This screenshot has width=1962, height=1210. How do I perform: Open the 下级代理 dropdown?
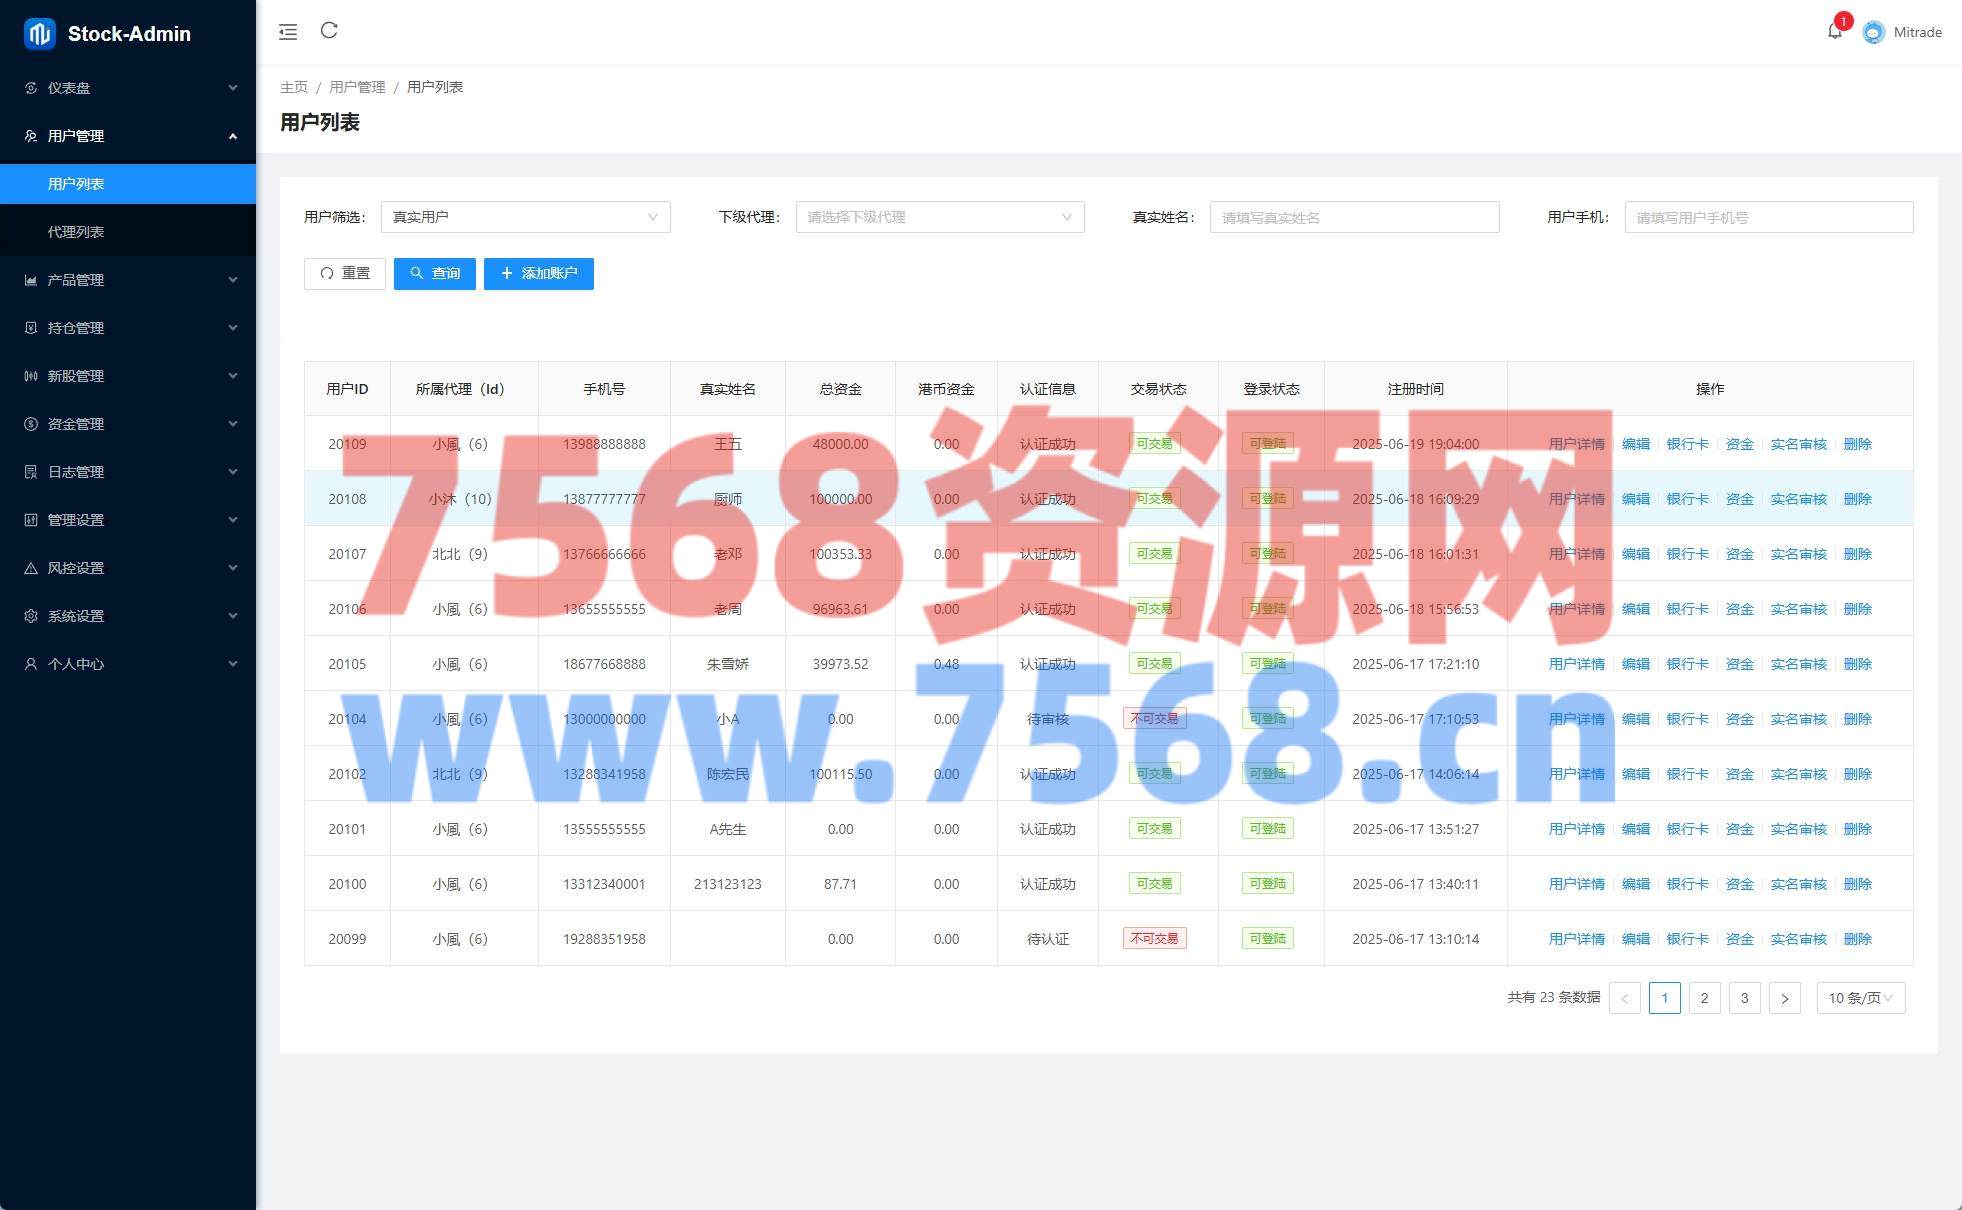point(939,217)
